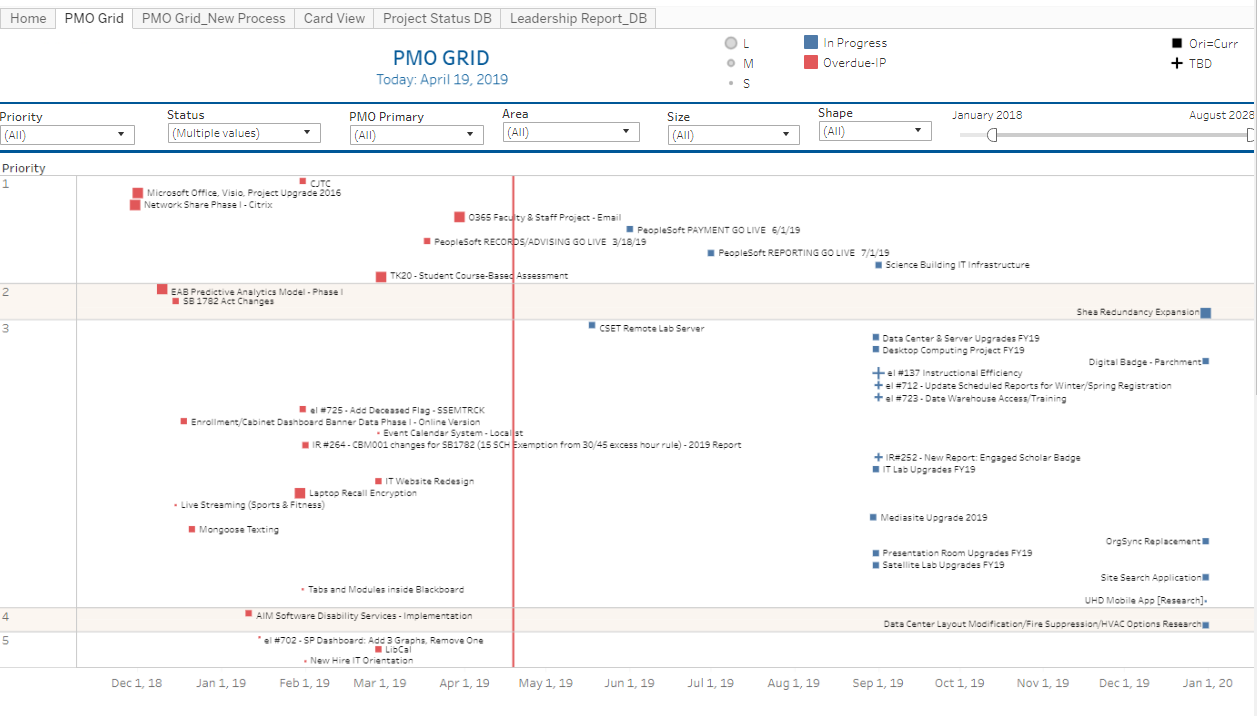Click the Shea Redundancy Expansion blue square marker
Screen dimensions: 1257x716
(x=1205, y=313)
